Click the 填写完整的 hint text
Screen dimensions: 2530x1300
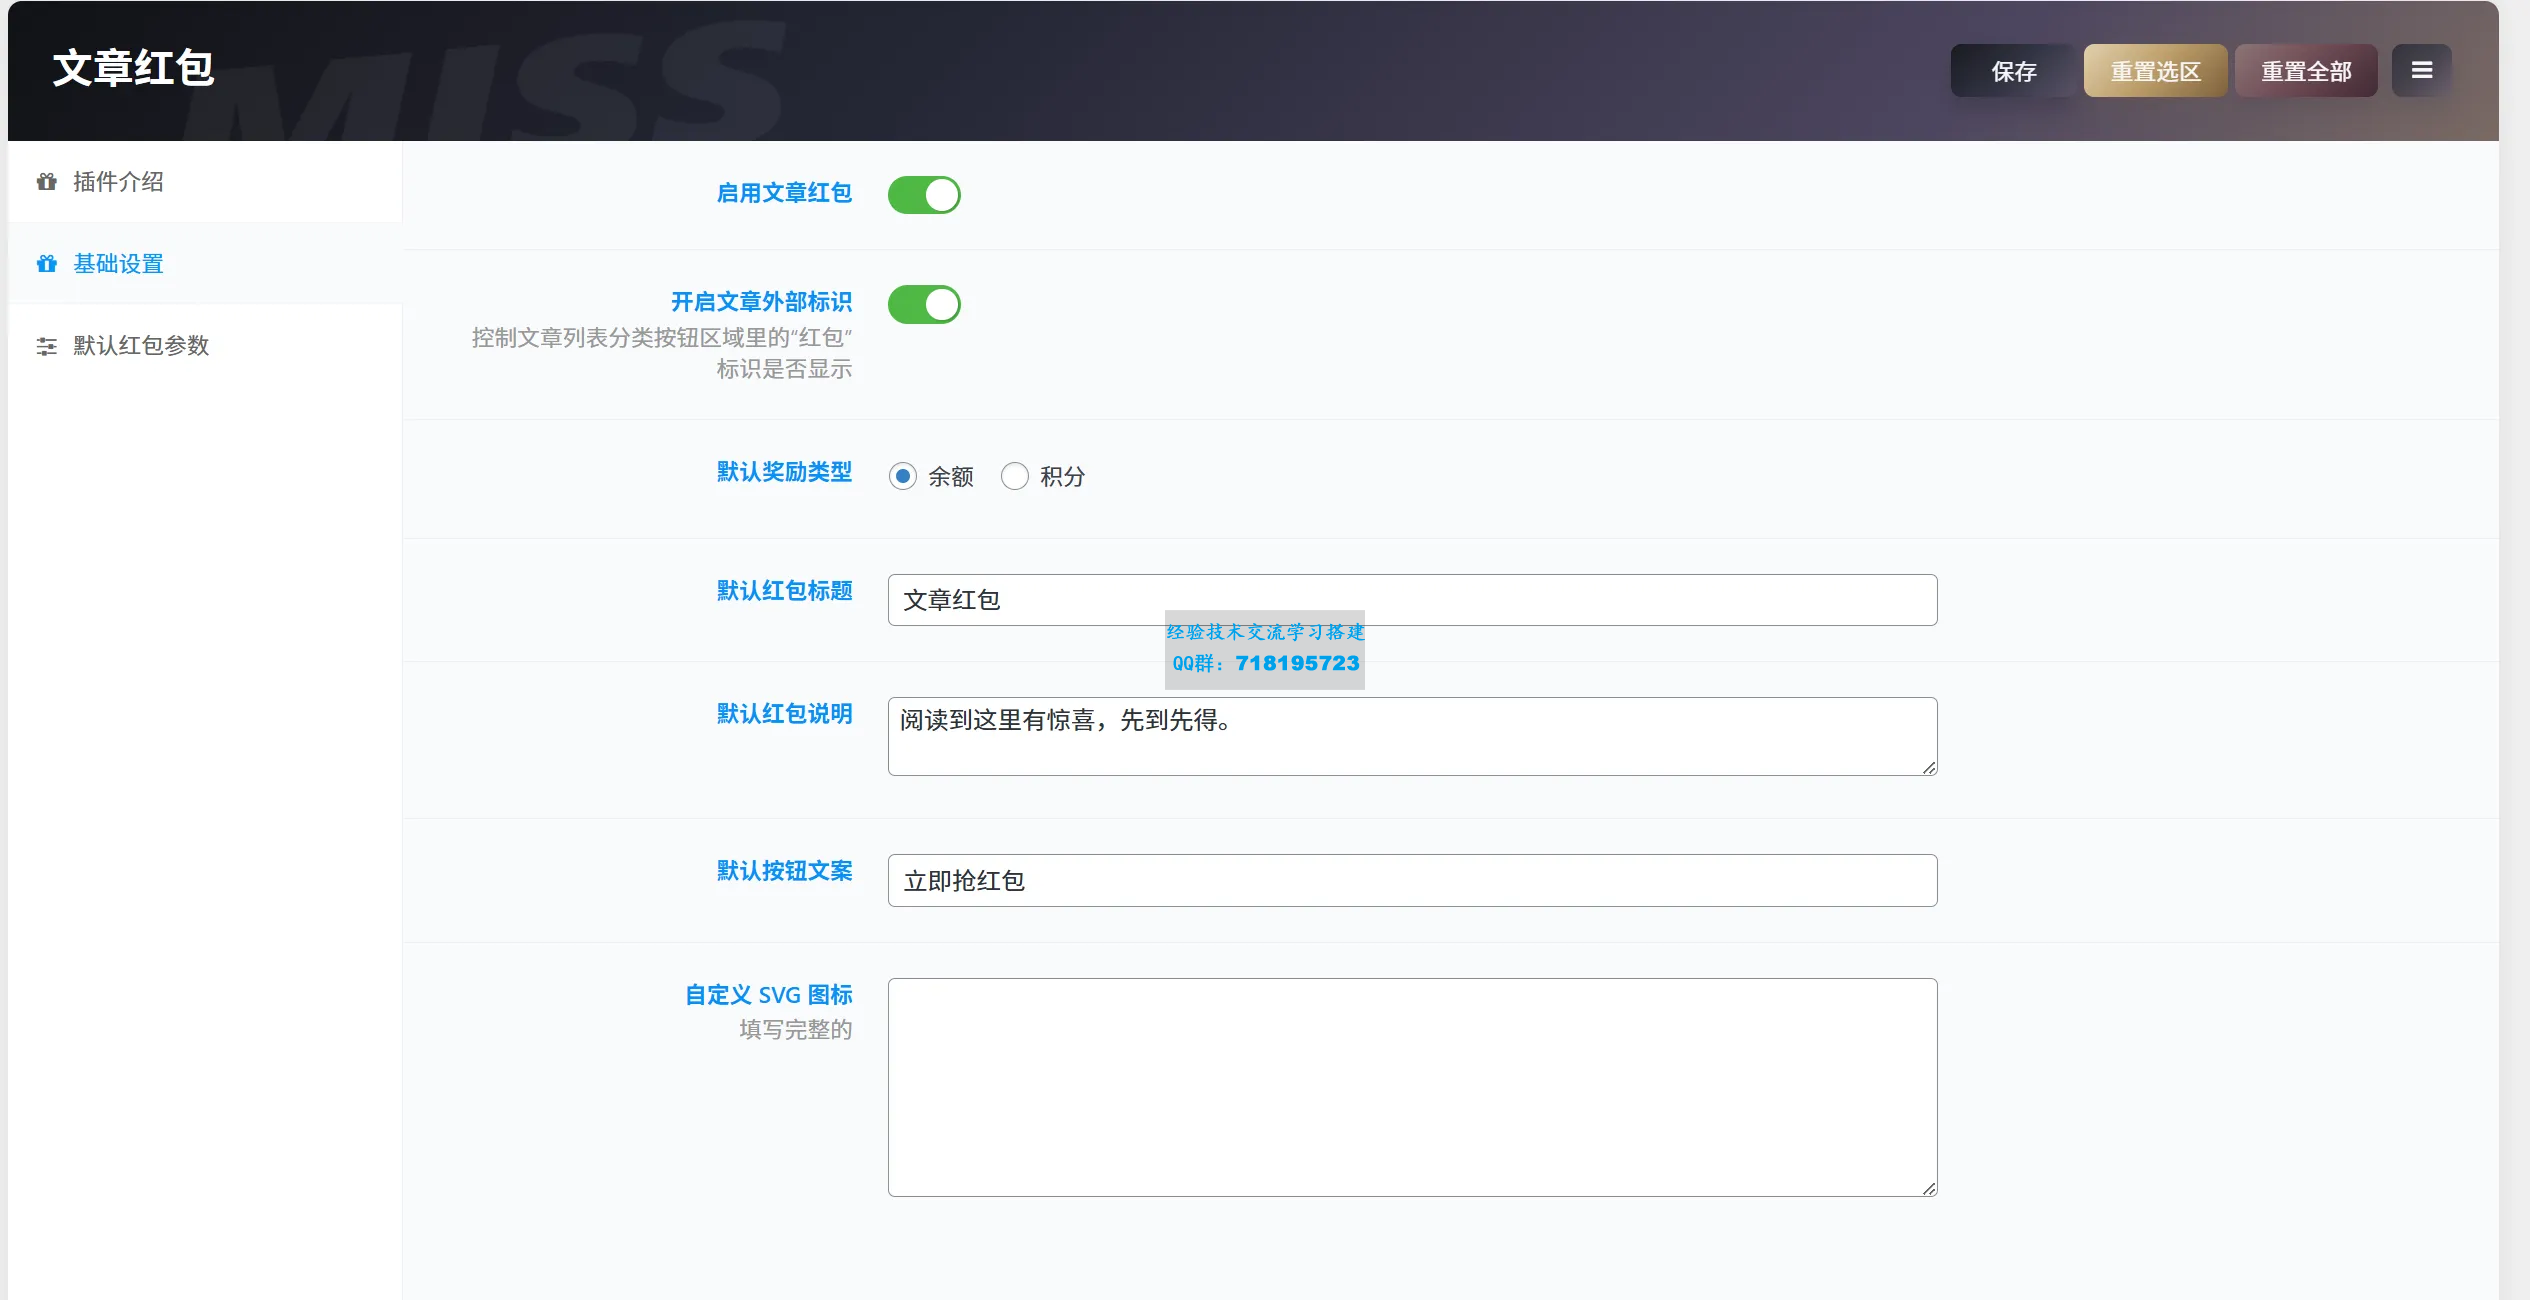(796, 1029)
